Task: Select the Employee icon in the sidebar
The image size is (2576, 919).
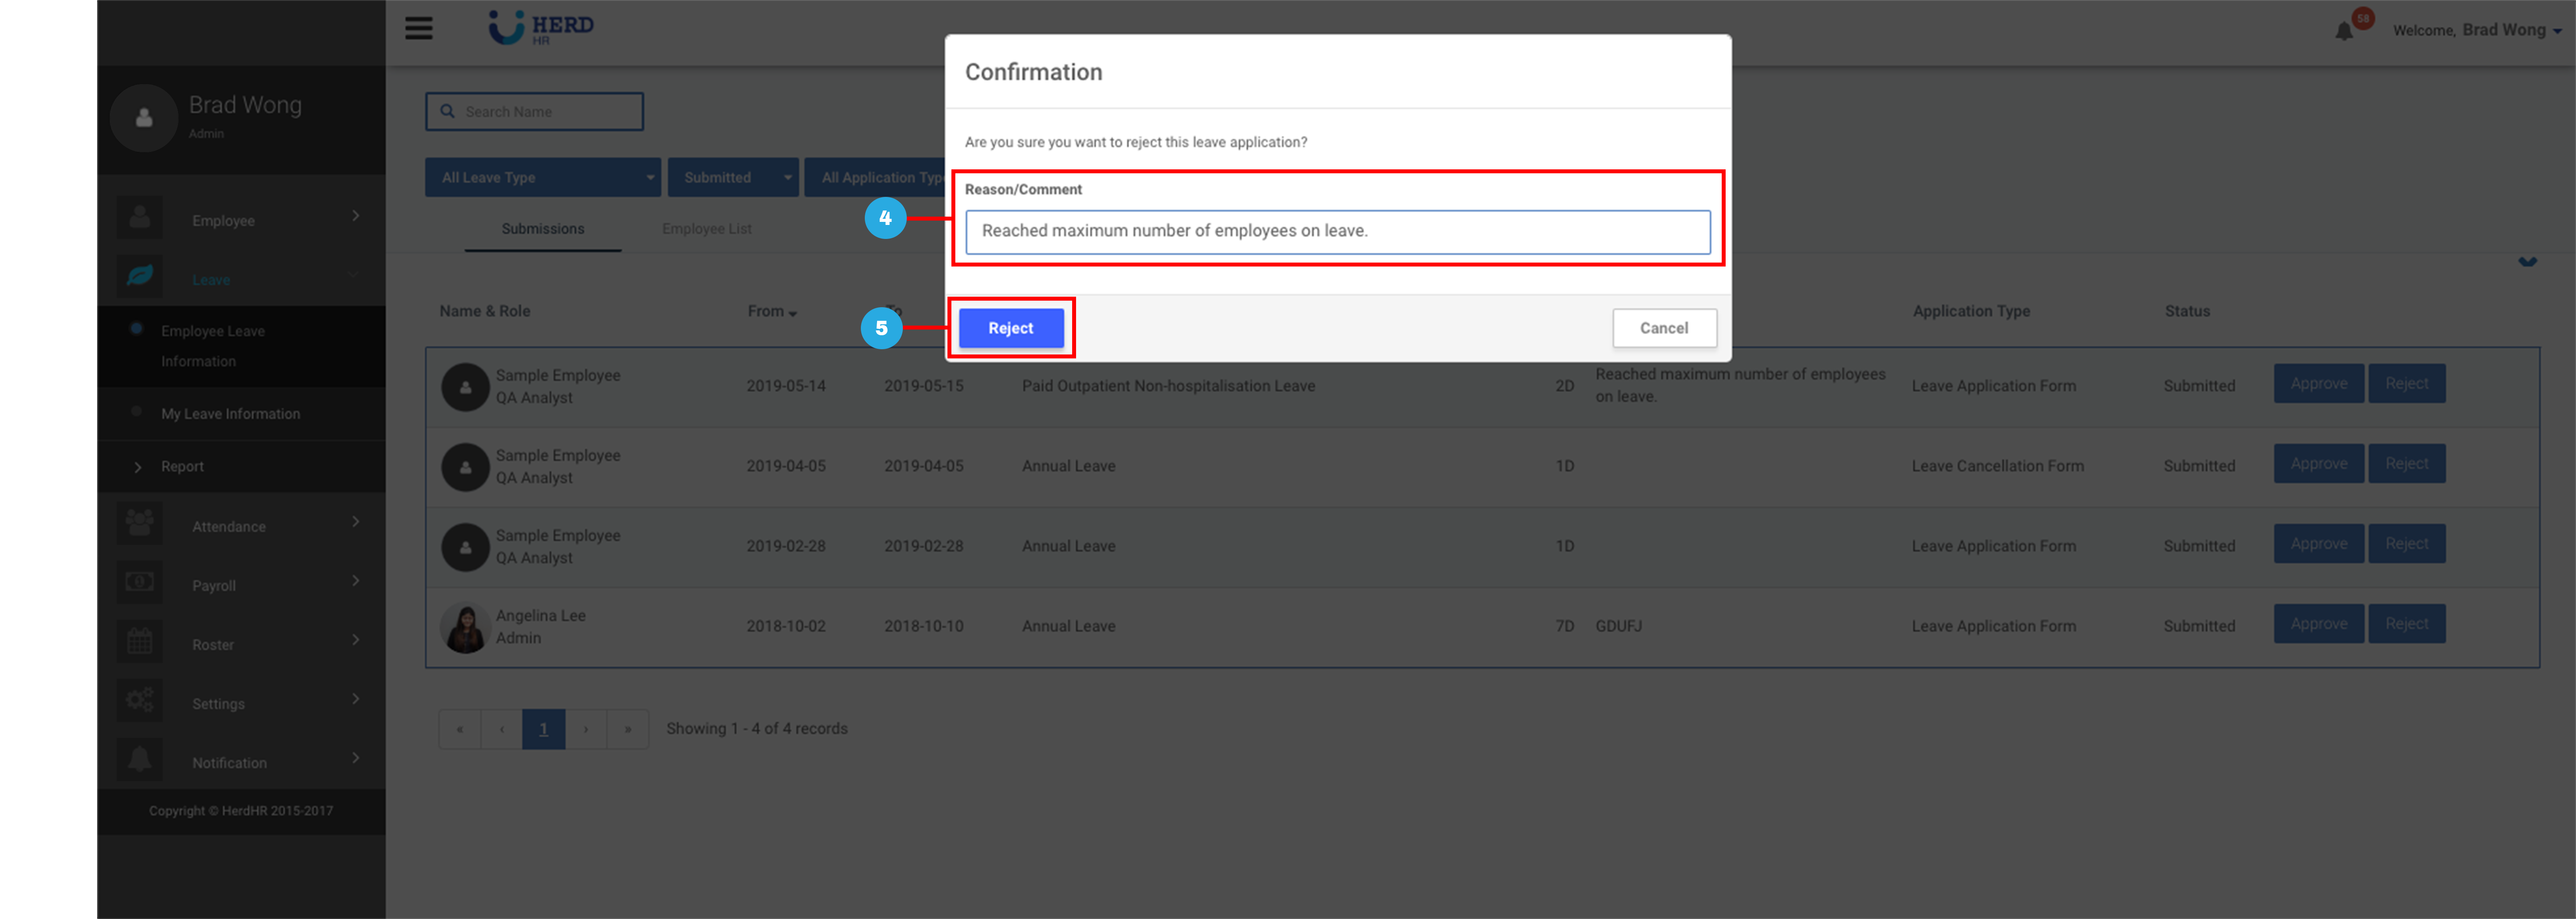Action: pyautogui.click(x=139, y=216)
